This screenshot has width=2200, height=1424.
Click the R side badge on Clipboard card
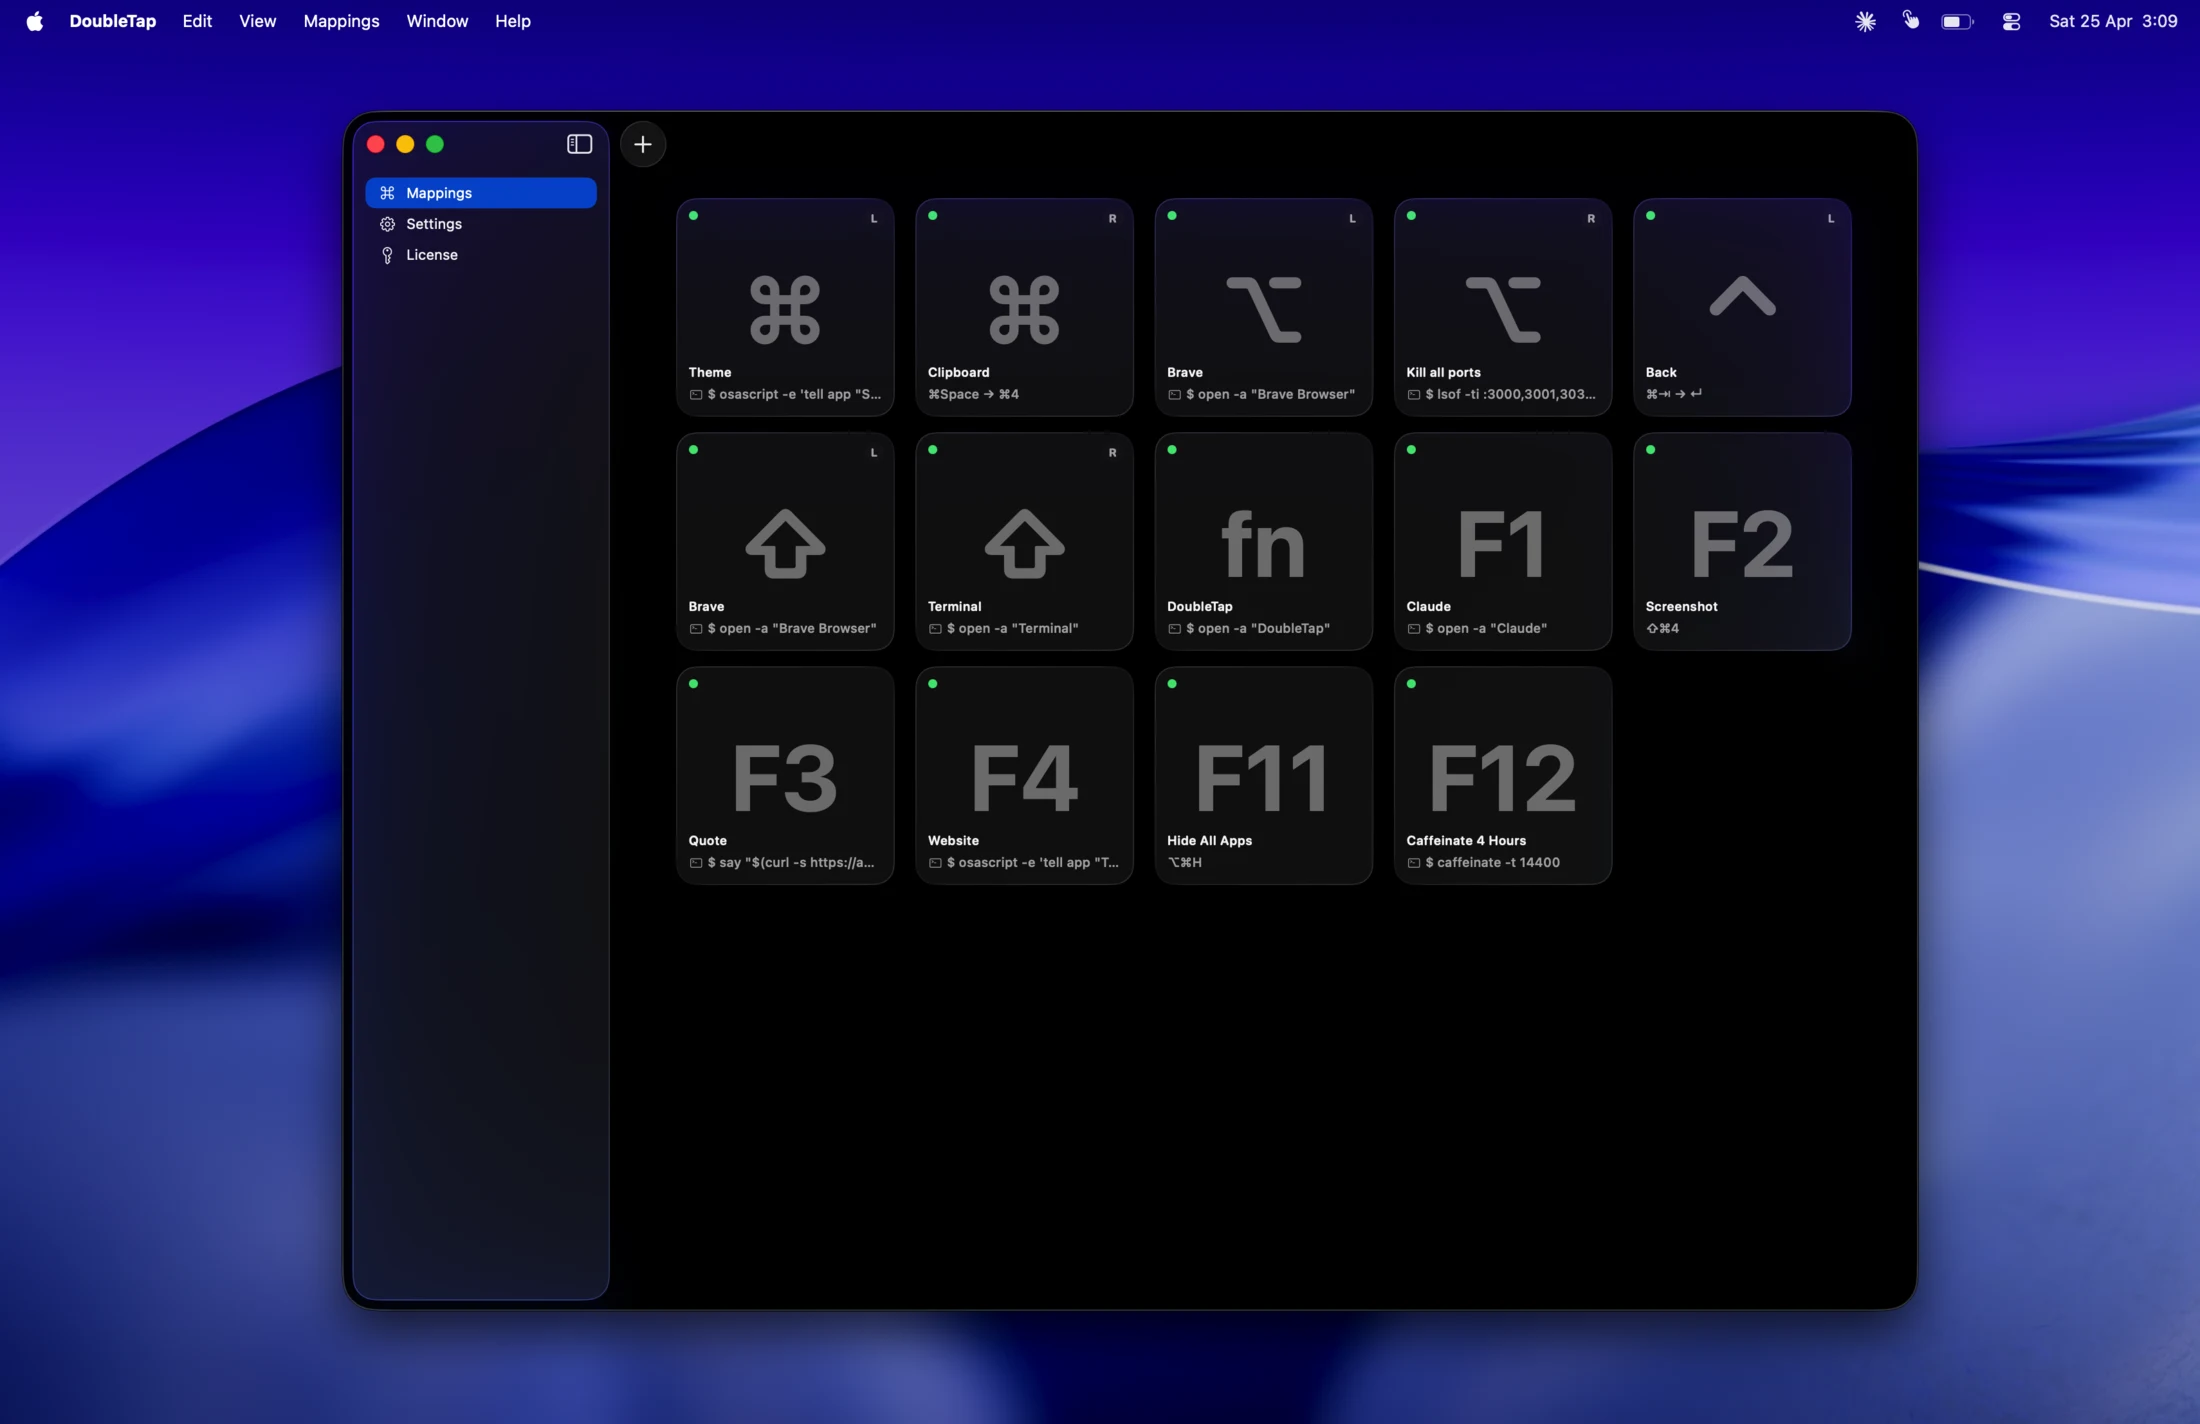click(x=1112, y=218)
